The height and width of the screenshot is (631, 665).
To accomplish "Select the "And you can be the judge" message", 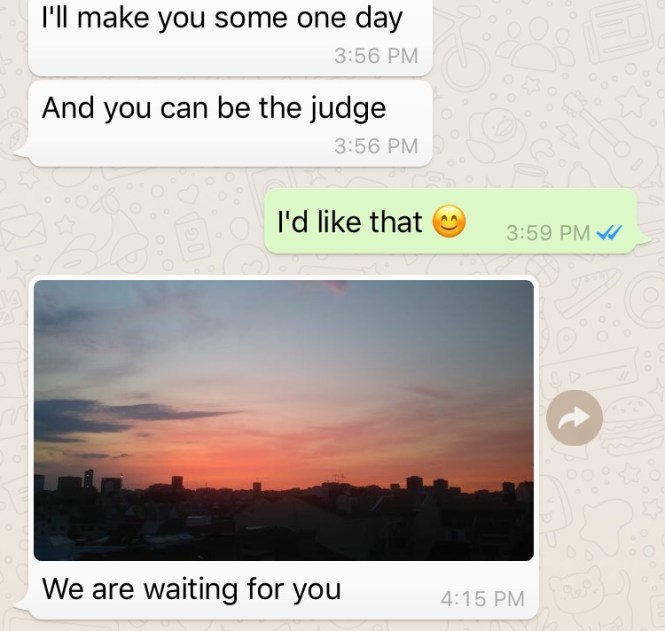I will coord(230,123).
